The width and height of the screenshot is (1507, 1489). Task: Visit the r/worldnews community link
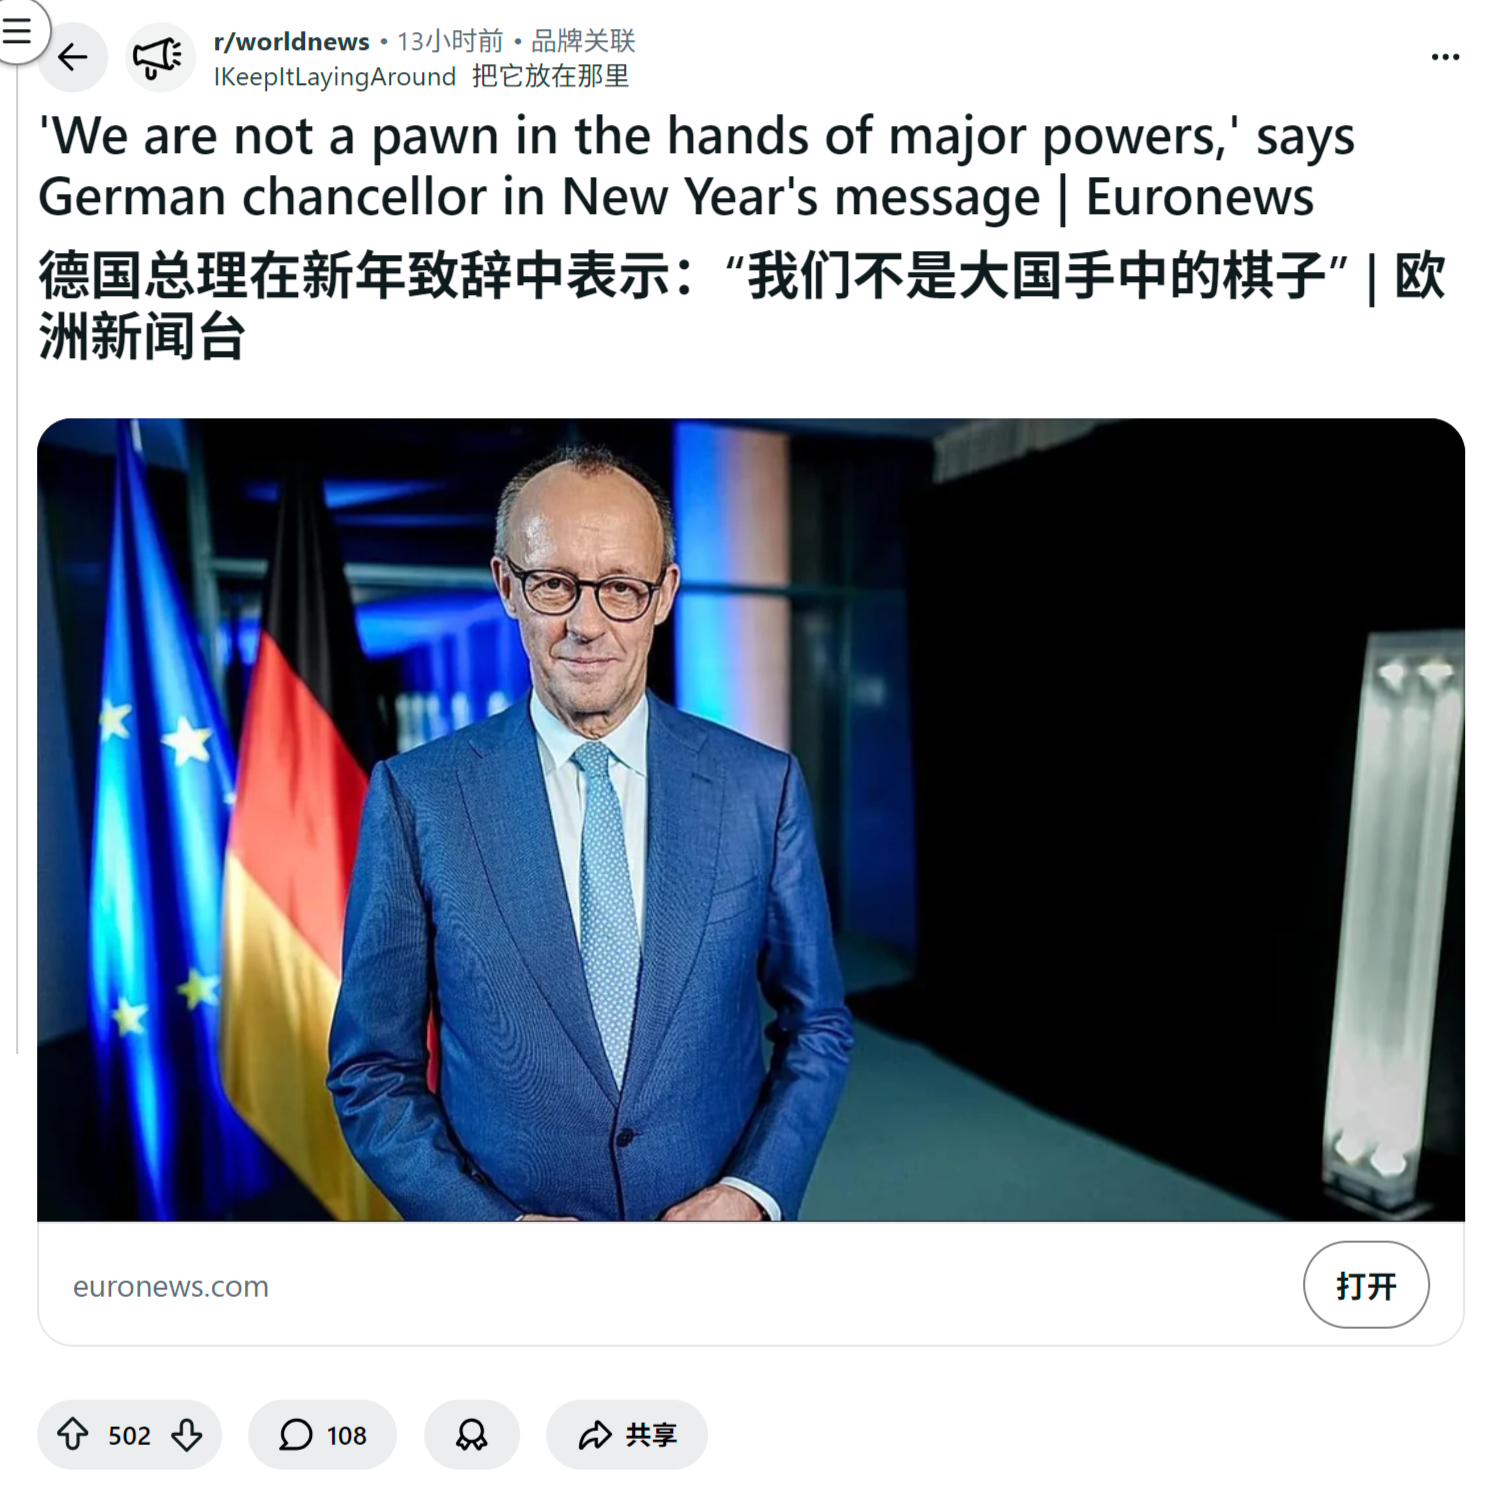pos(291,41)
